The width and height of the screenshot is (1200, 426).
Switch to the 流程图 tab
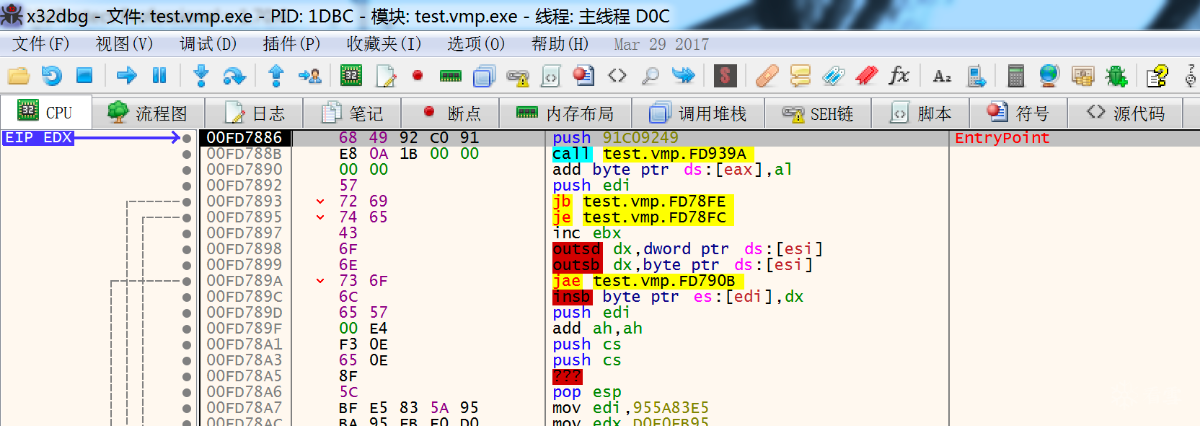[148, 112]
